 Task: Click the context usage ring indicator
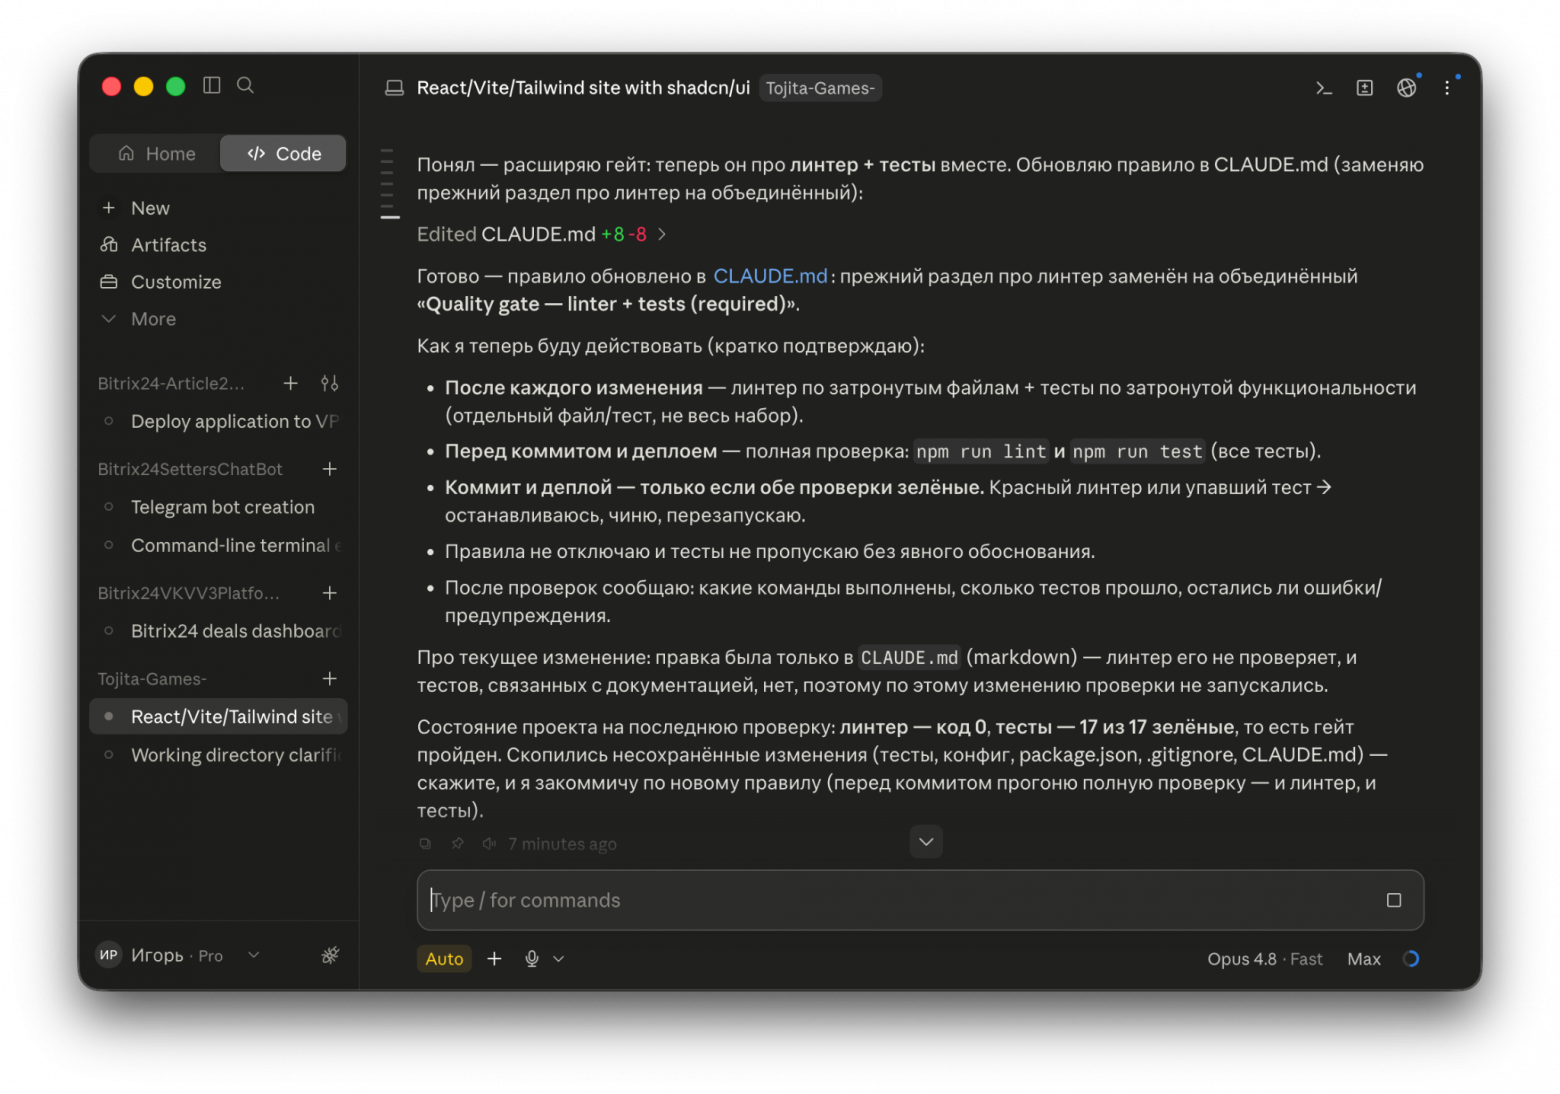coord(1411,958)
